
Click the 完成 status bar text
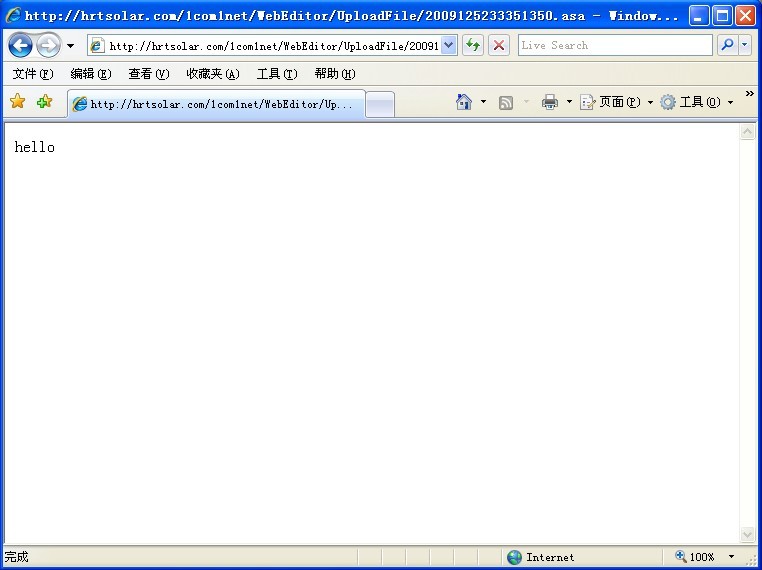click(17, 557)
